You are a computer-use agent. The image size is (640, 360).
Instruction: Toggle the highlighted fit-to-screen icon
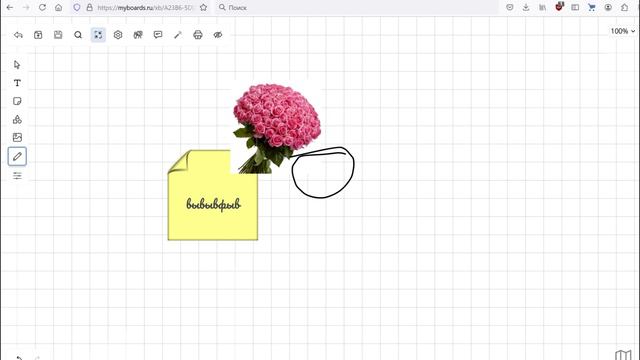[x=98, y=35]
